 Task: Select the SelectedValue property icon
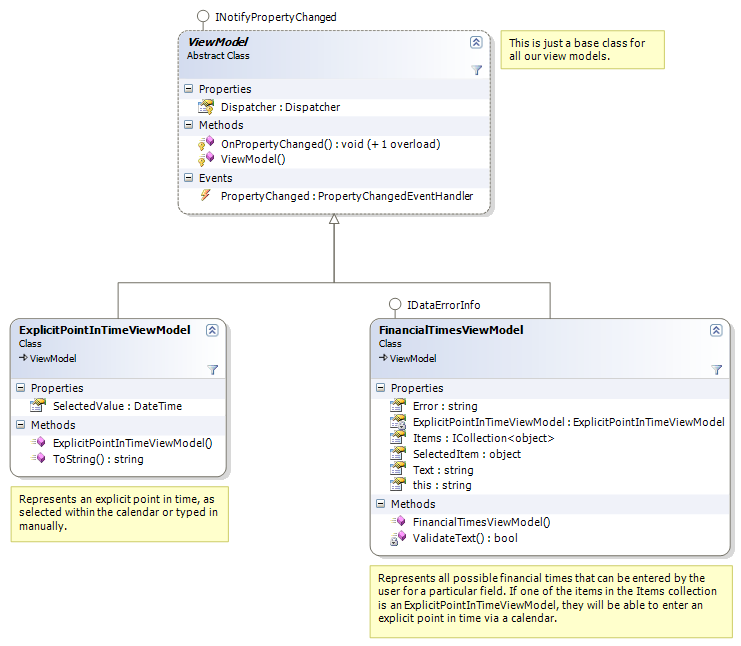coord(38,405)
